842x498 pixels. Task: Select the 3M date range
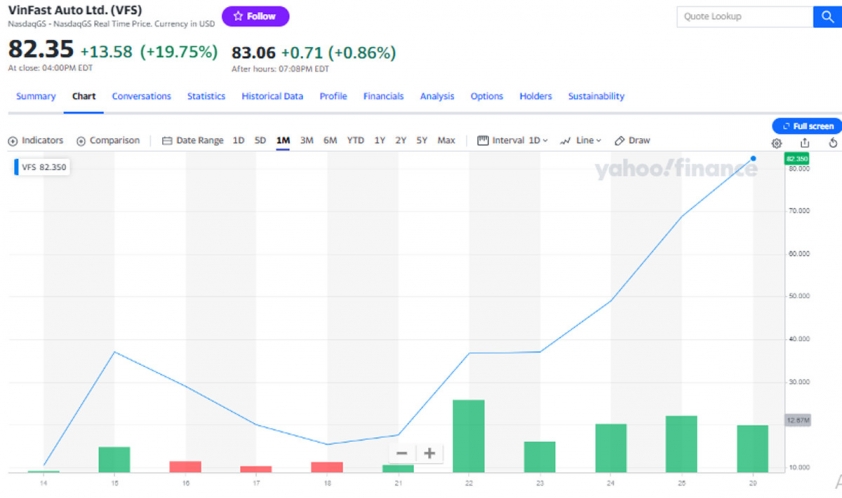pyautogui.click(x=307, y=140)
